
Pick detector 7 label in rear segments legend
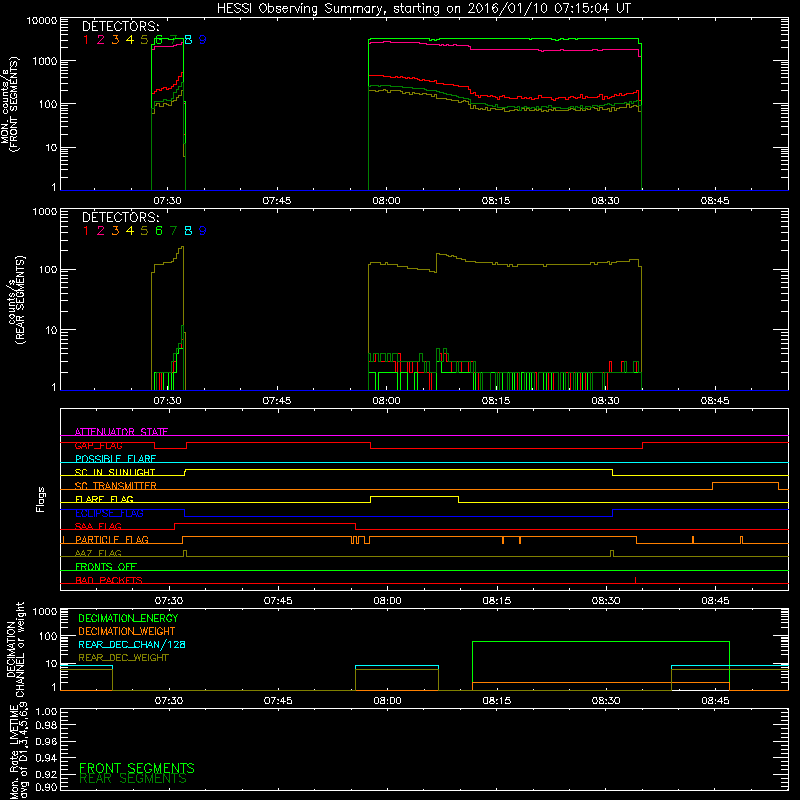[173, 231]
